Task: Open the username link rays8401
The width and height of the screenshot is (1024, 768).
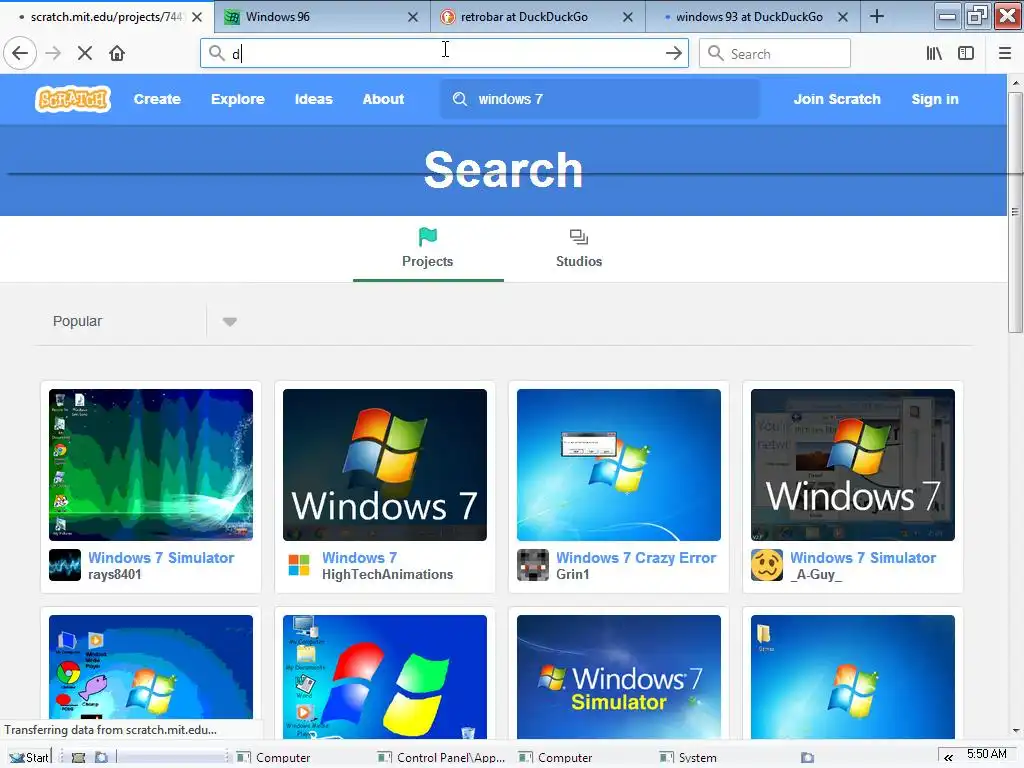Action: tap(114, 575)
